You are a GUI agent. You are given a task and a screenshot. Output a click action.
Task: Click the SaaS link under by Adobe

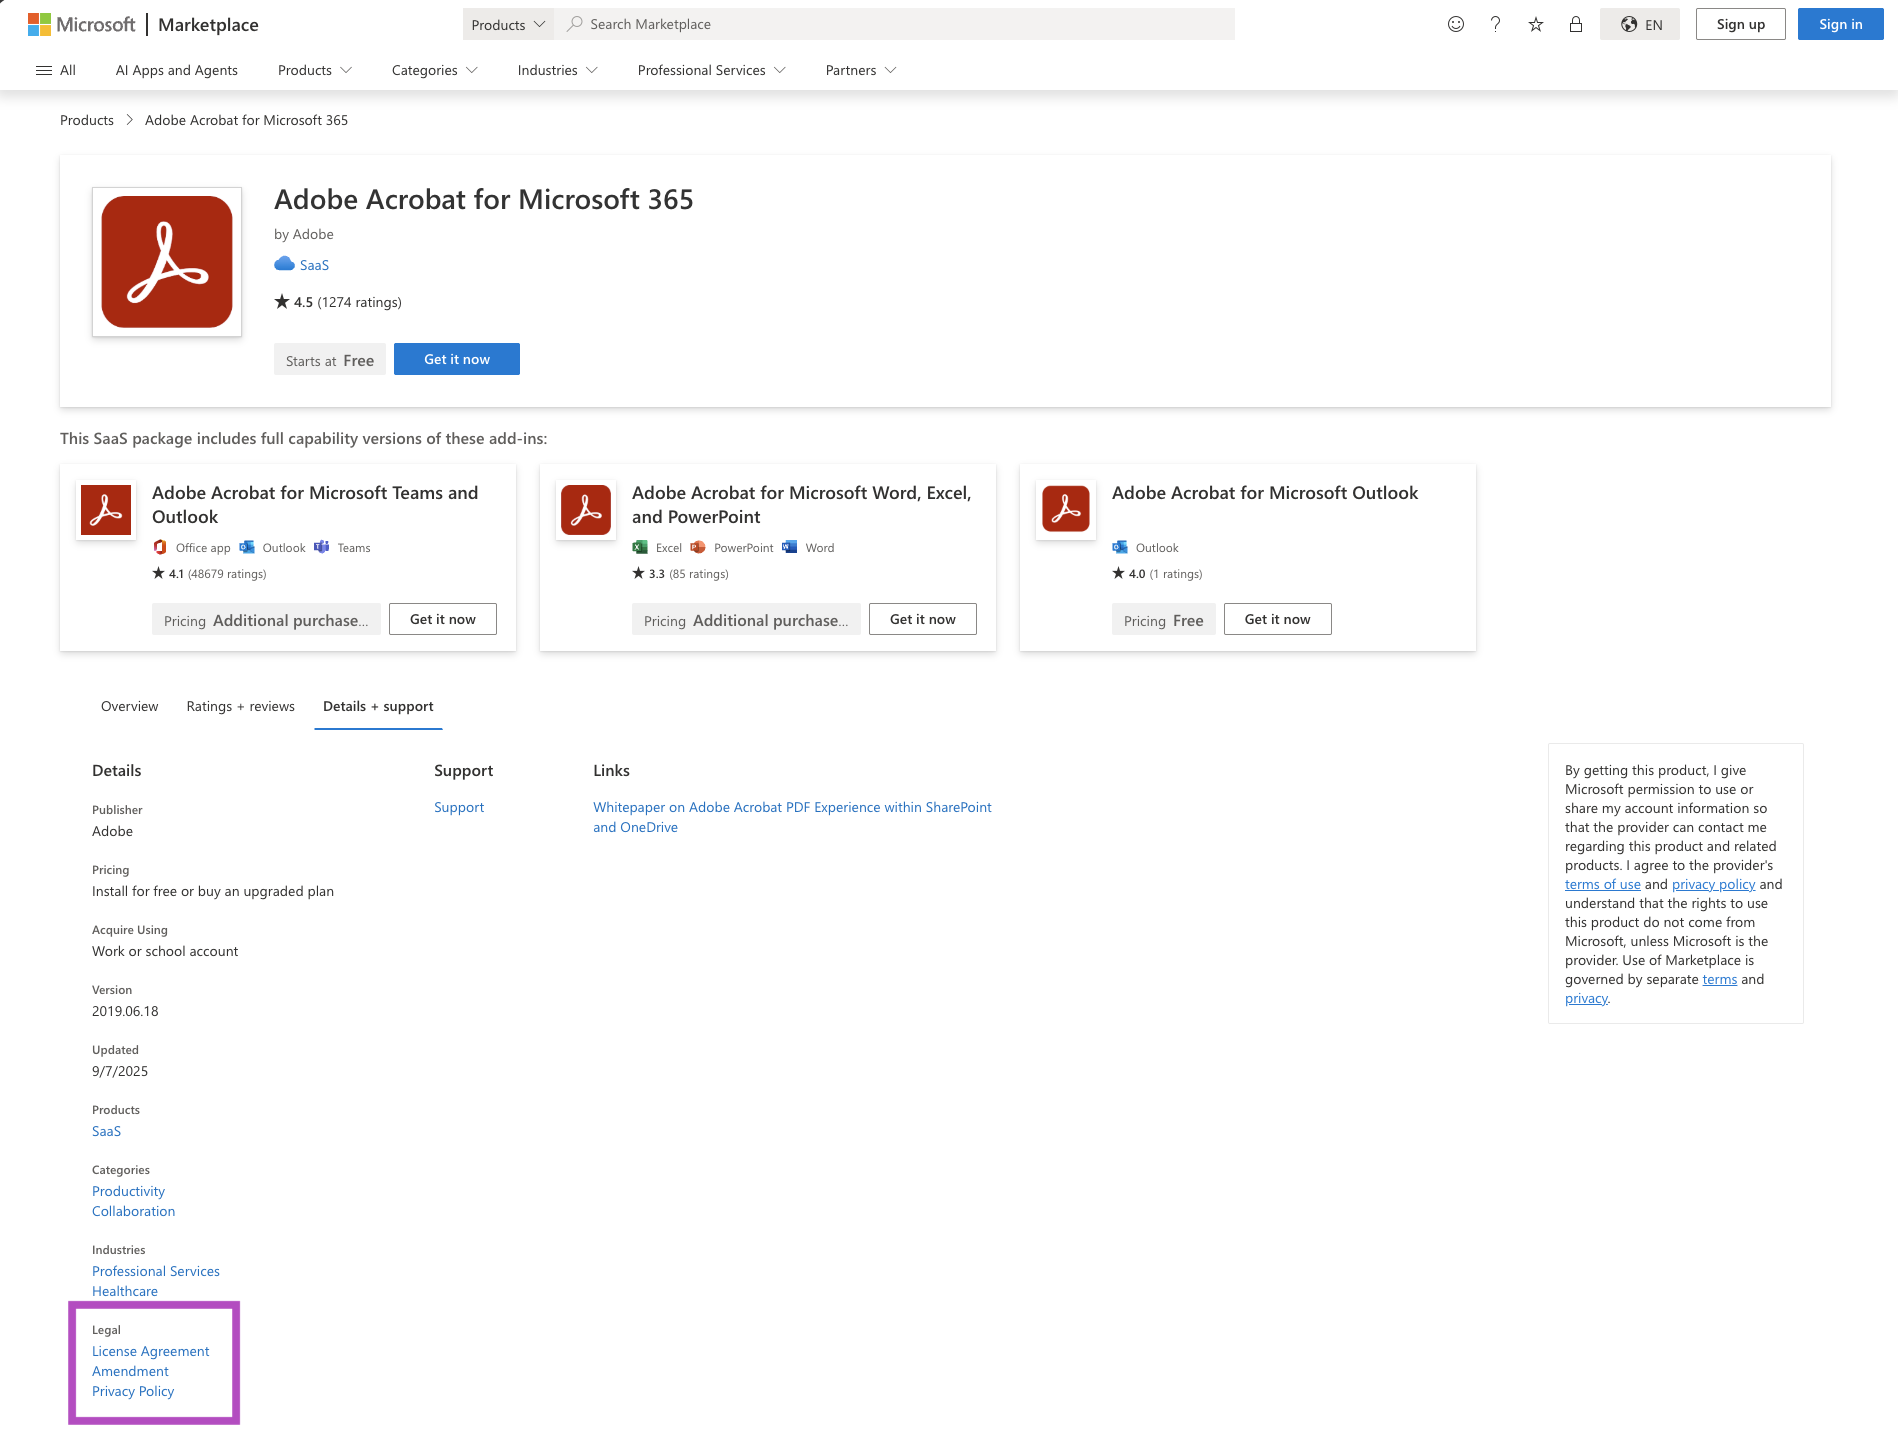pos(314,265)
